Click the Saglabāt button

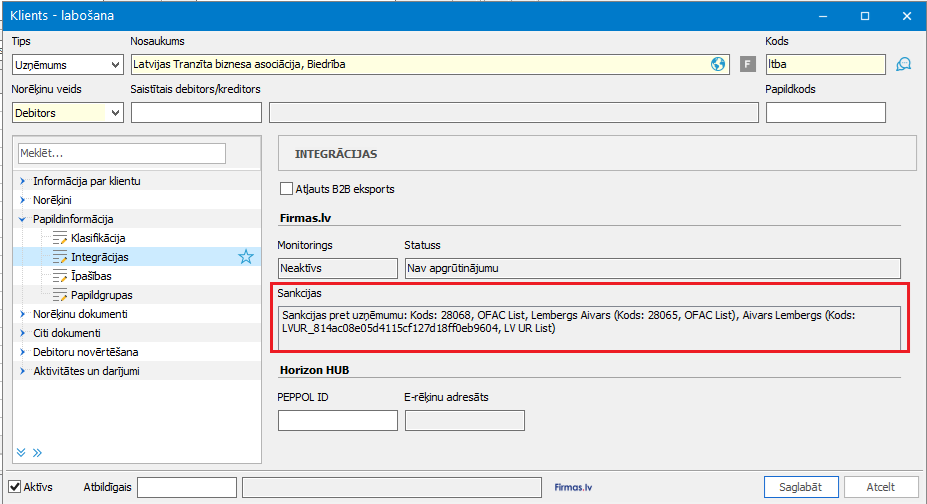(x=800, y=487)
